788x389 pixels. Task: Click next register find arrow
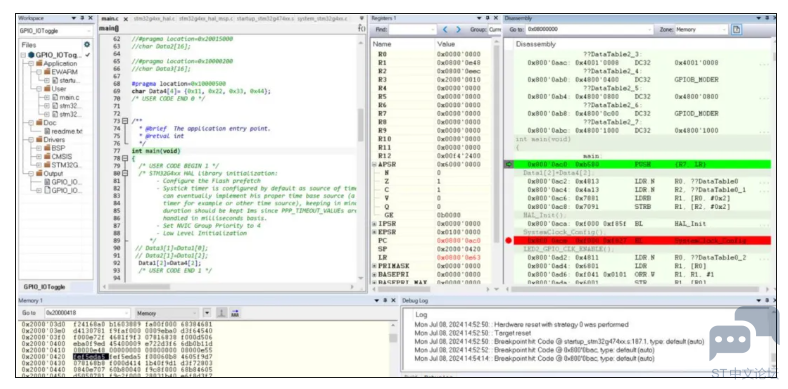coord(458,30)
